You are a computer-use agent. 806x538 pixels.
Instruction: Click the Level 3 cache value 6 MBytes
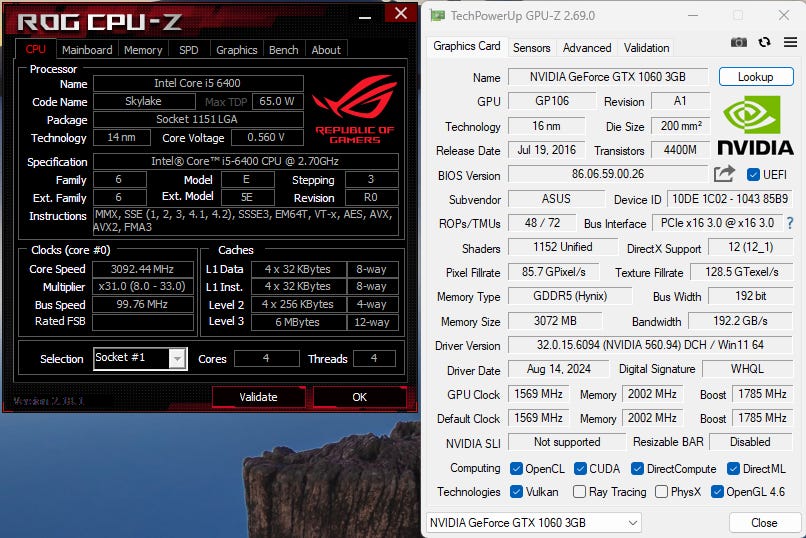(297, 322)
